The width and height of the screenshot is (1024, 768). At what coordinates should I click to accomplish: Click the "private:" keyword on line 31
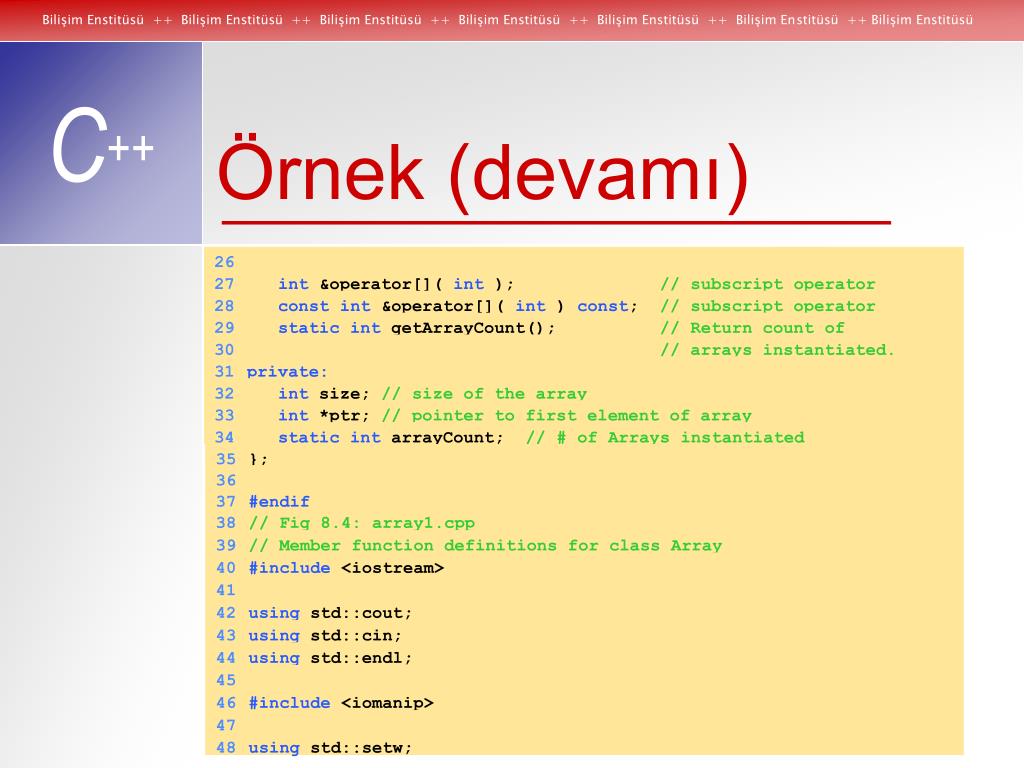click(x=287, y=372)
